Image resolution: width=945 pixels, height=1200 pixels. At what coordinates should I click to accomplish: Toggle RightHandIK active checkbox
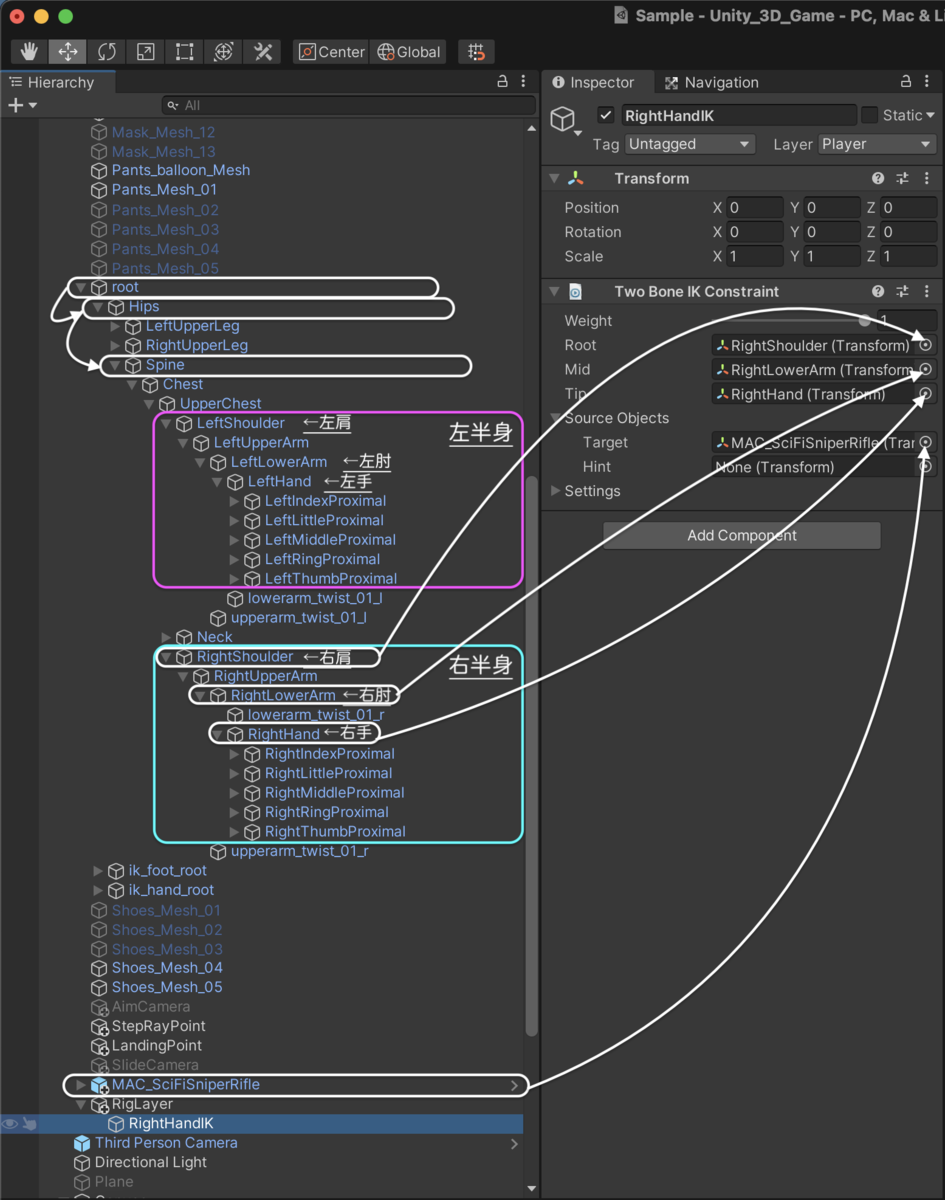coord(605,115)
